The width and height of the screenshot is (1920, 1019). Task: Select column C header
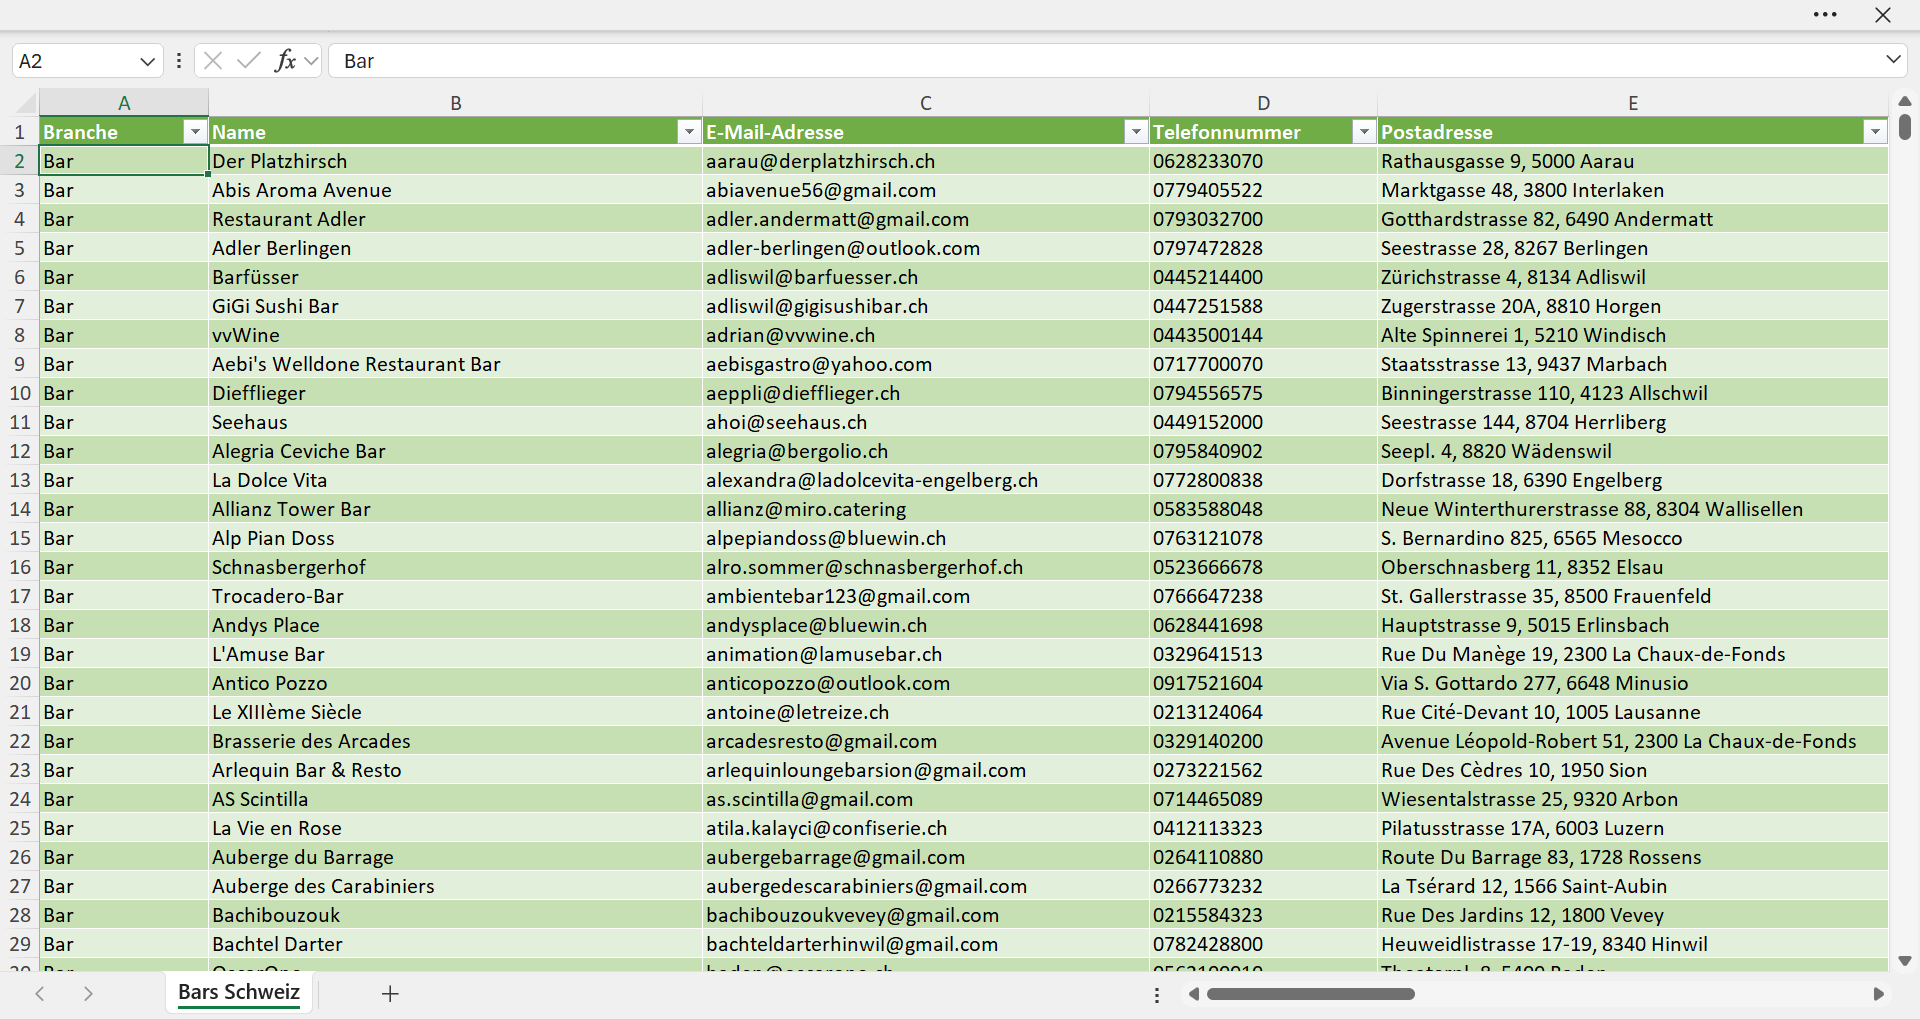926,103
